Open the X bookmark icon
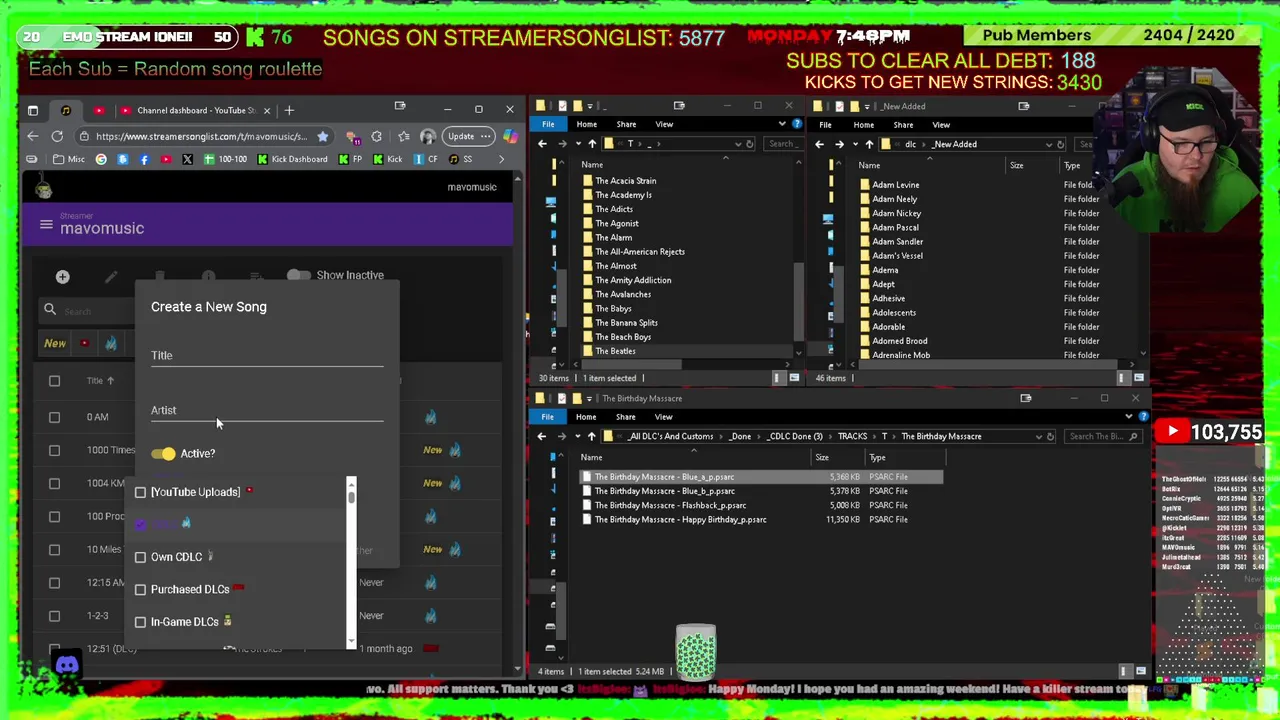The image size is (1280, 720). click(x=187, y=159)
